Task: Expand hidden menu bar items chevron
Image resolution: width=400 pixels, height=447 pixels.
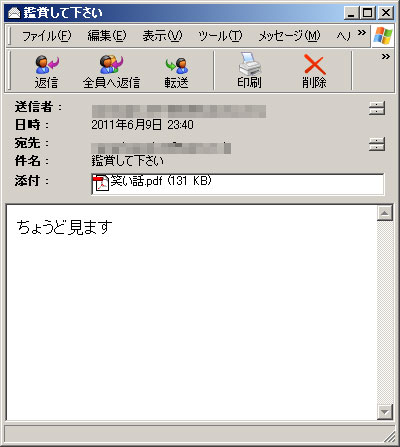Action: [362, 33]
